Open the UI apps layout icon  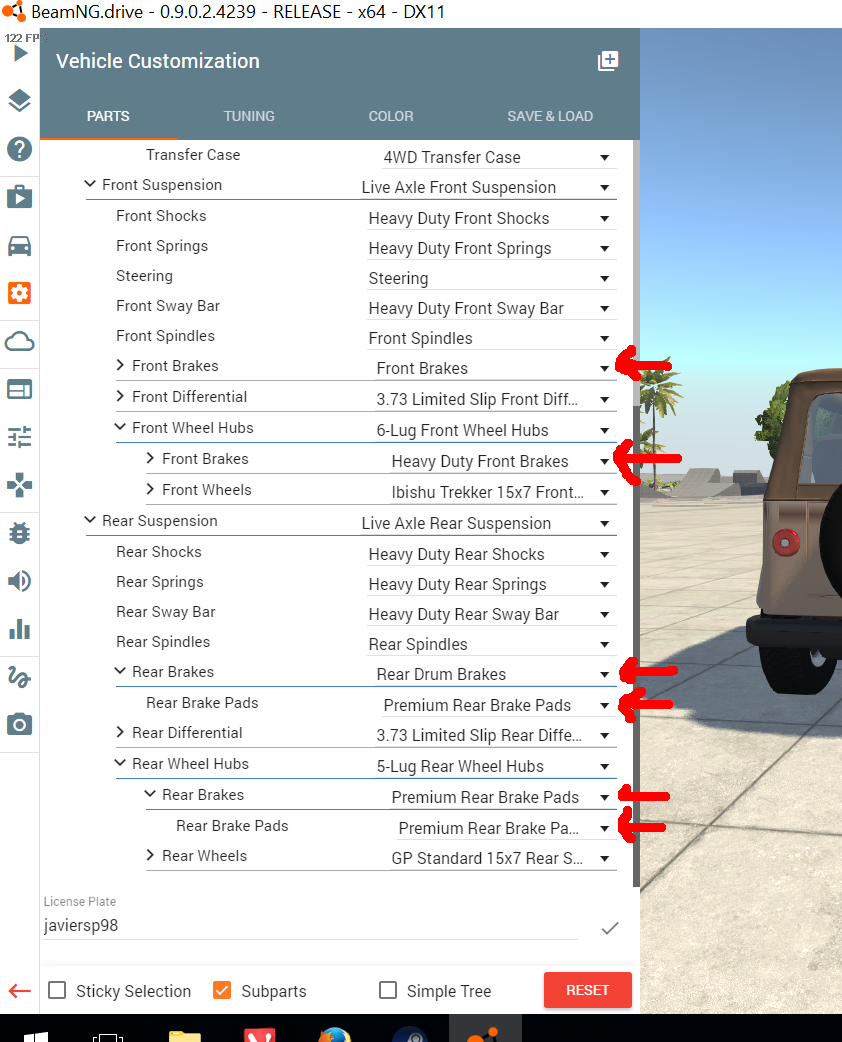pos(19,389)
